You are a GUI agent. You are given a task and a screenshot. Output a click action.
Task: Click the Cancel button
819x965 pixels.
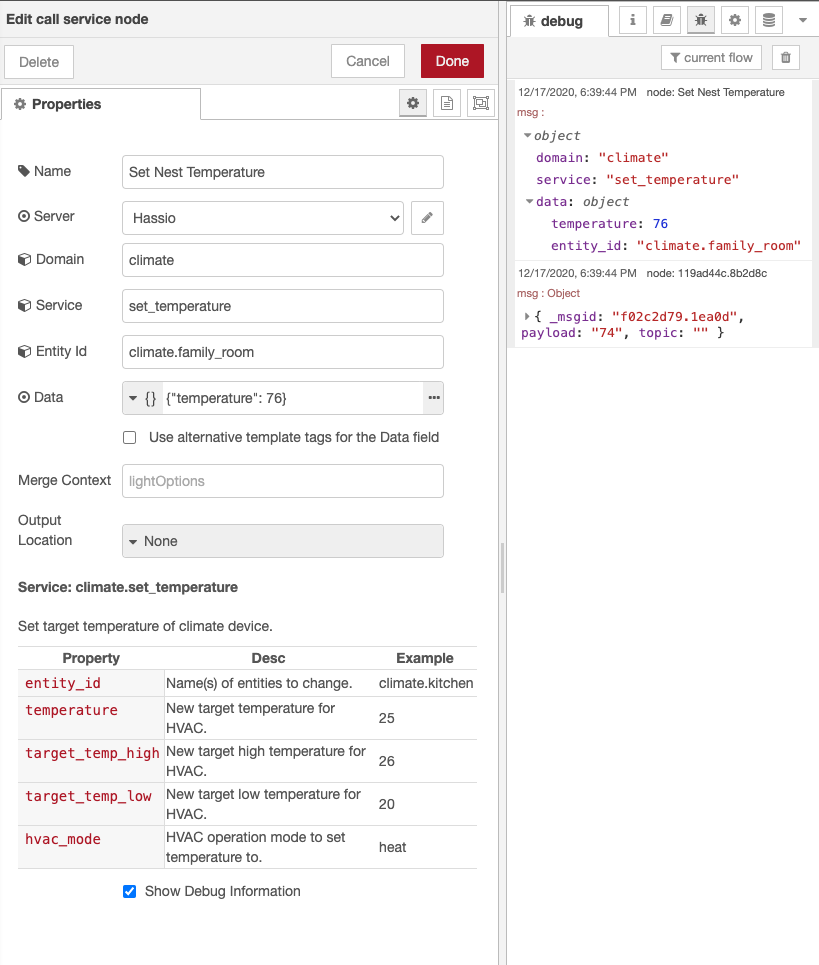point(367,61)
